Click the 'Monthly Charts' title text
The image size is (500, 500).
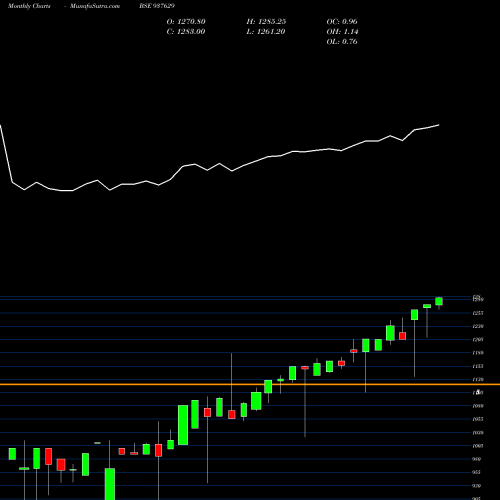(x=29, y=6)
